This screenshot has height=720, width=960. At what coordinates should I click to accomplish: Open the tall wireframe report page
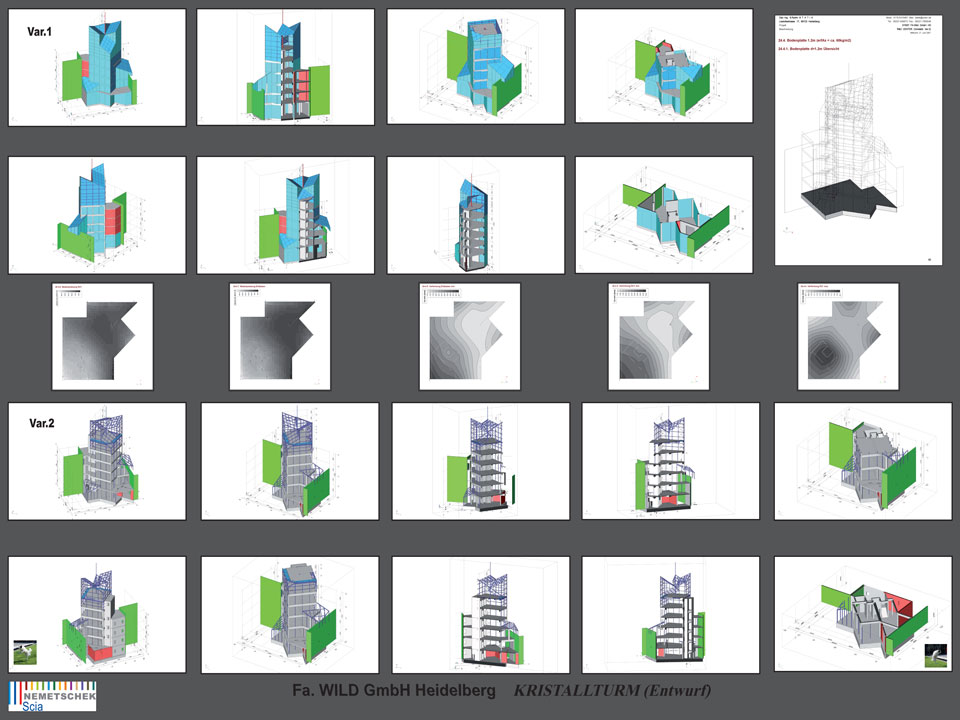pos(861,138)
